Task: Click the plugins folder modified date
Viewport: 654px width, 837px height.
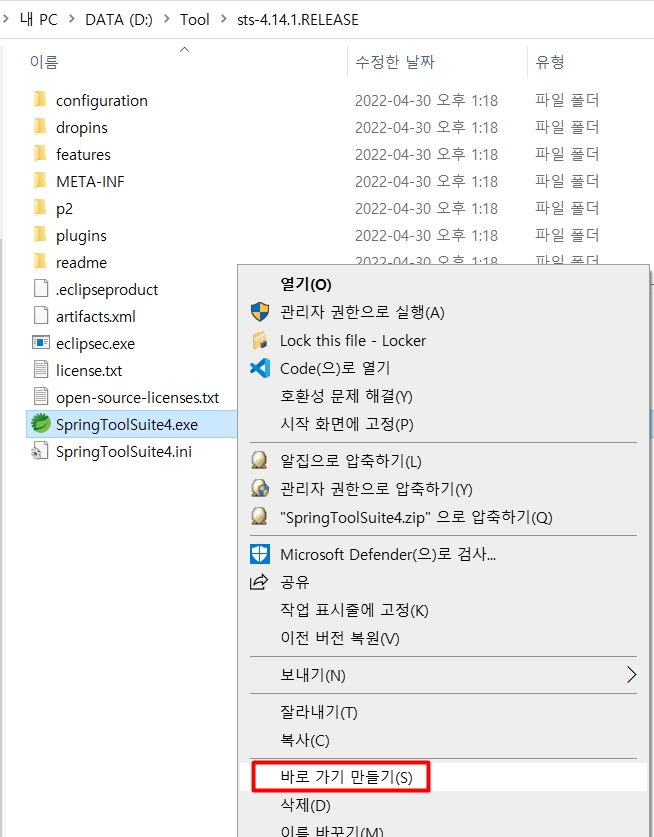Action: point(427,235)
